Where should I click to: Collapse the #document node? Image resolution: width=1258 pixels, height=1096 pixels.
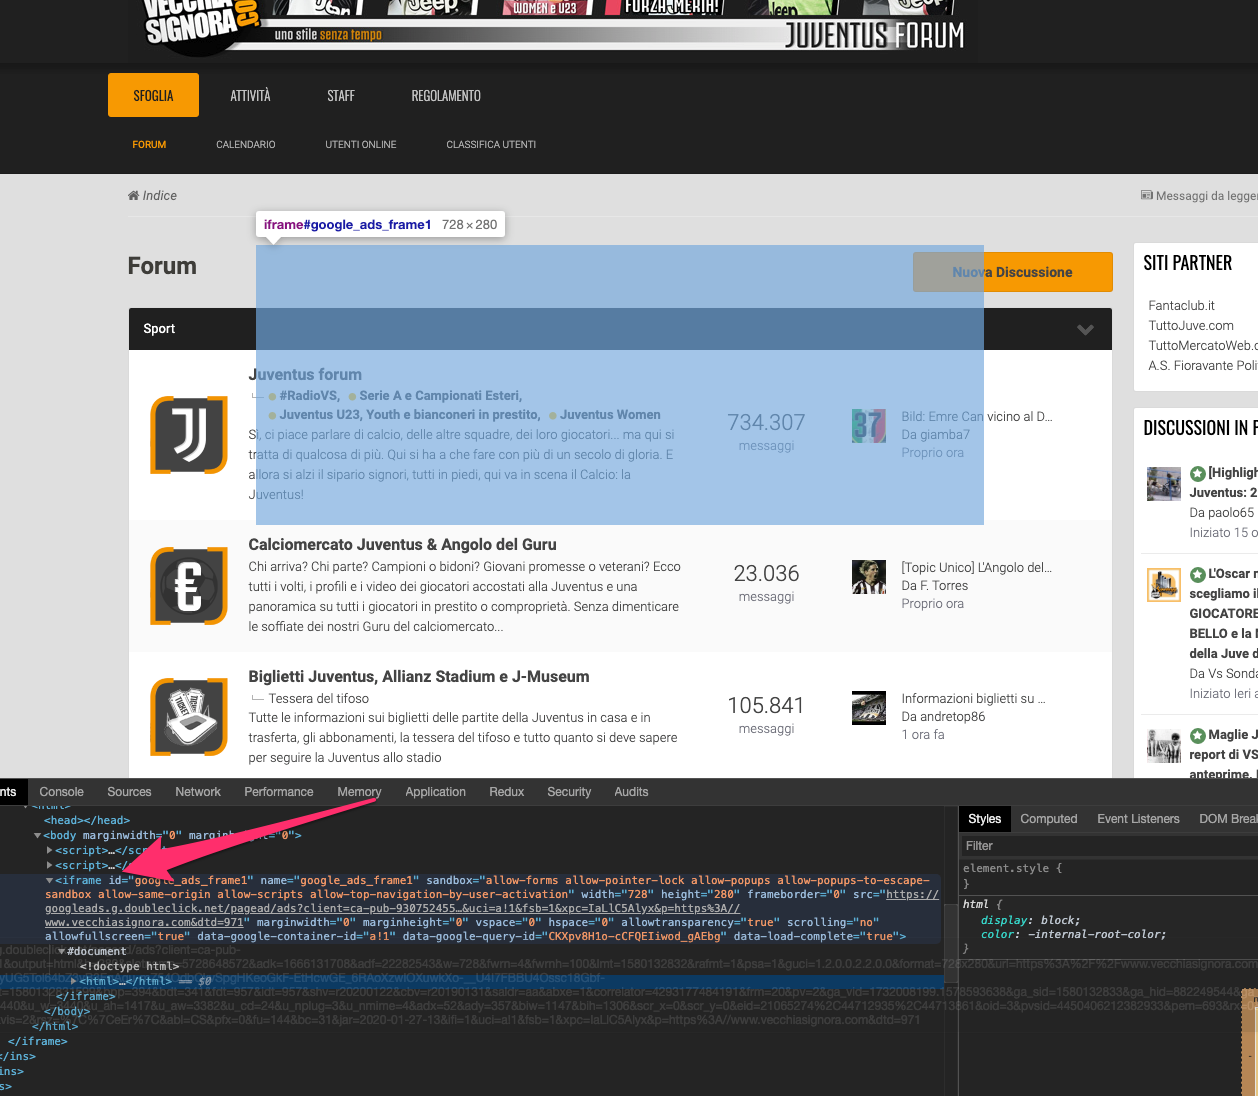pyautogui.click(x=62, y=951)
